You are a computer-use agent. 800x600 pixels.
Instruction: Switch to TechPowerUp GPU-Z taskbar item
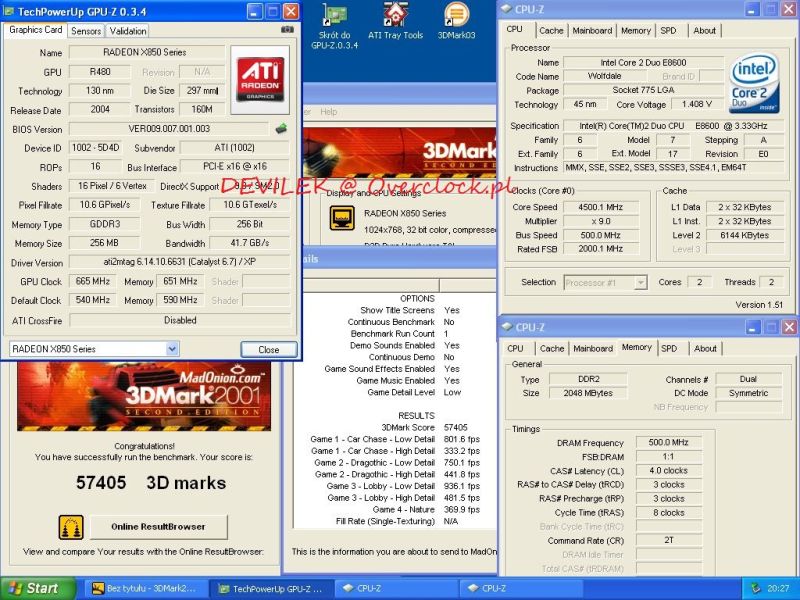pyautogui.click(x=270, y=588)
